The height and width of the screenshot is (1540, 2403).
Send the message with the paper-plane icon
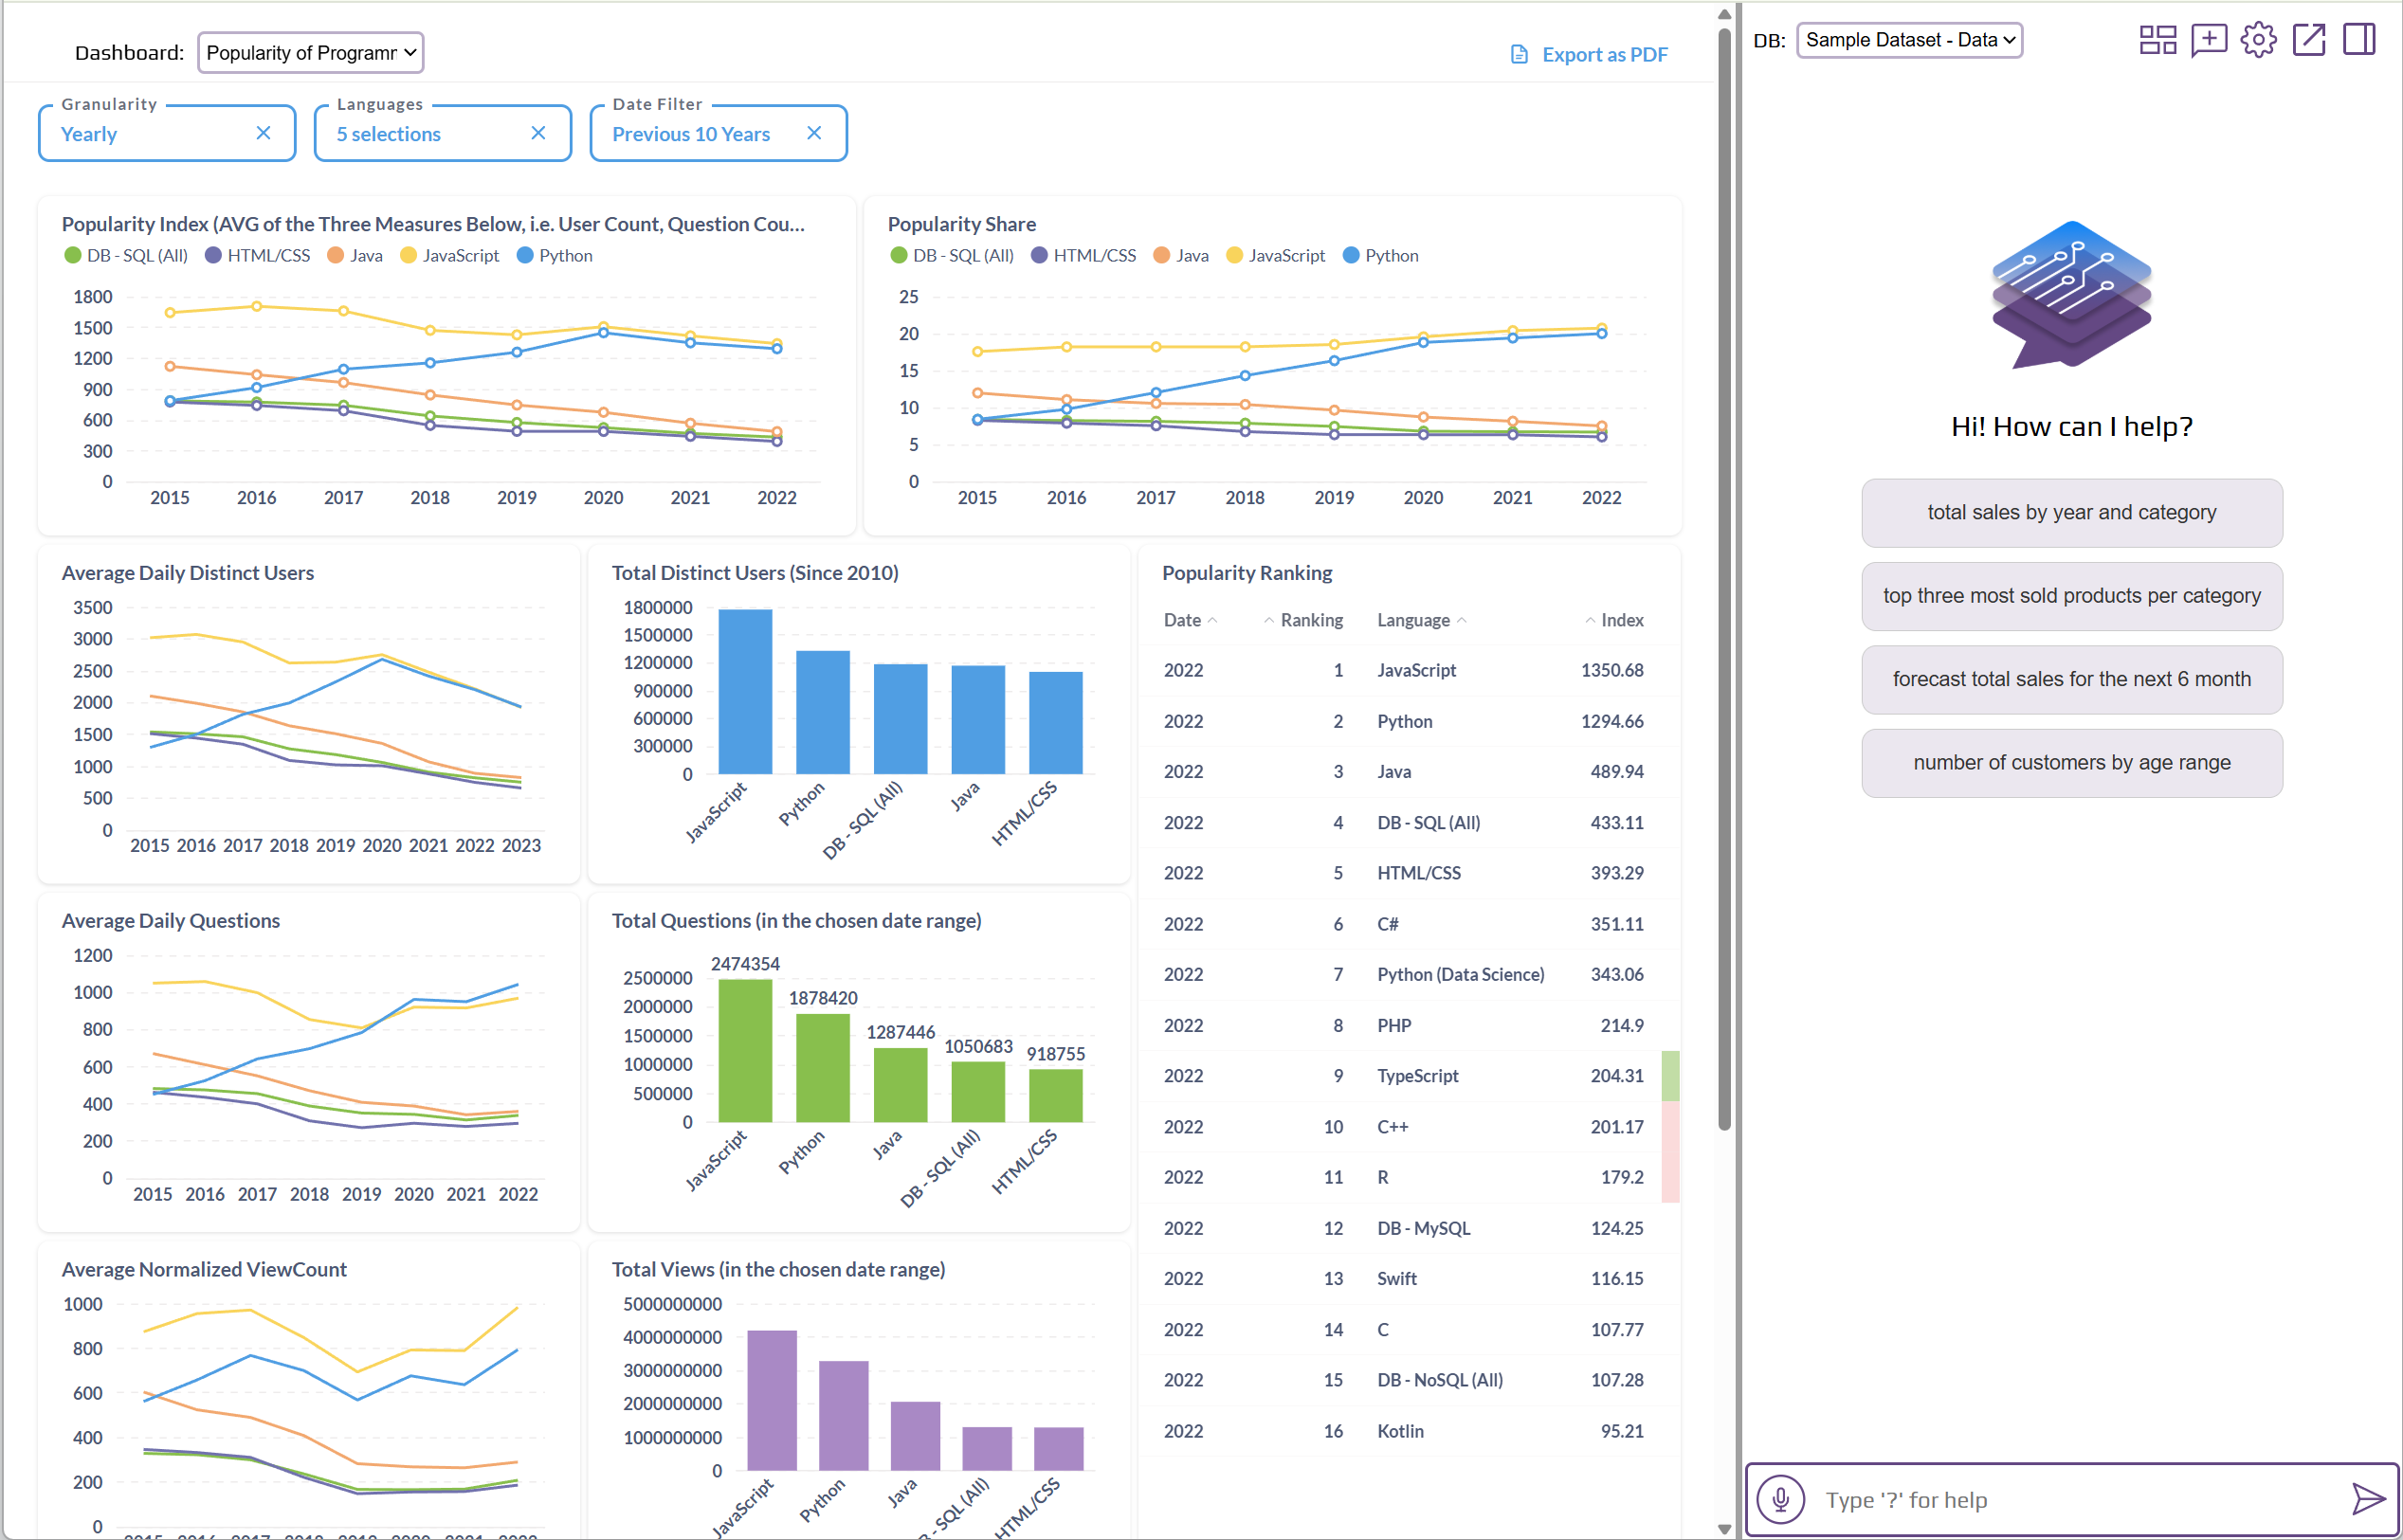pos(2367,1499)
